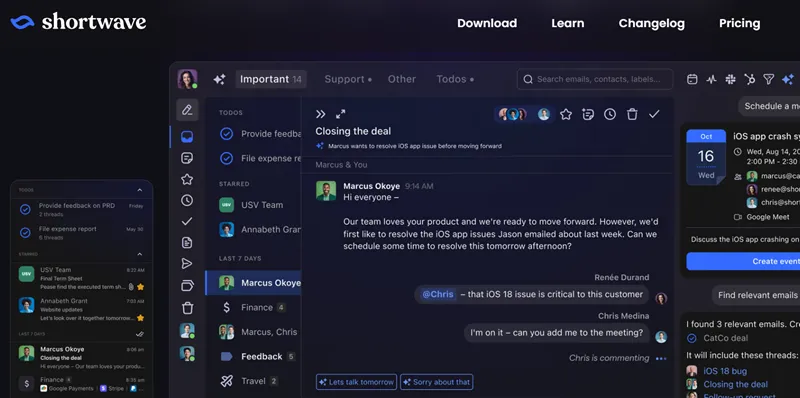This screenshot has height=398, width=800.
Task: Open the todos note icon in sidebar
Action: tap(187, 158)
